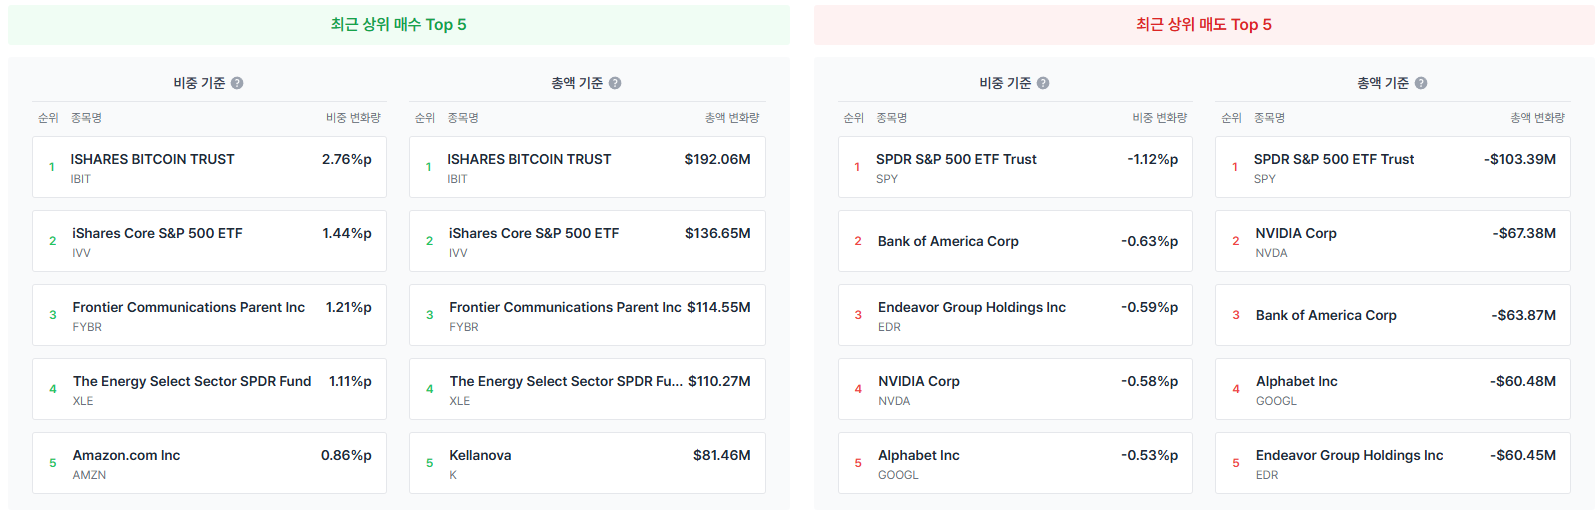Click help icon beside sell-side 총액 기준
This screenshot has width=1595, height=516.
[x=1421, y=83]
